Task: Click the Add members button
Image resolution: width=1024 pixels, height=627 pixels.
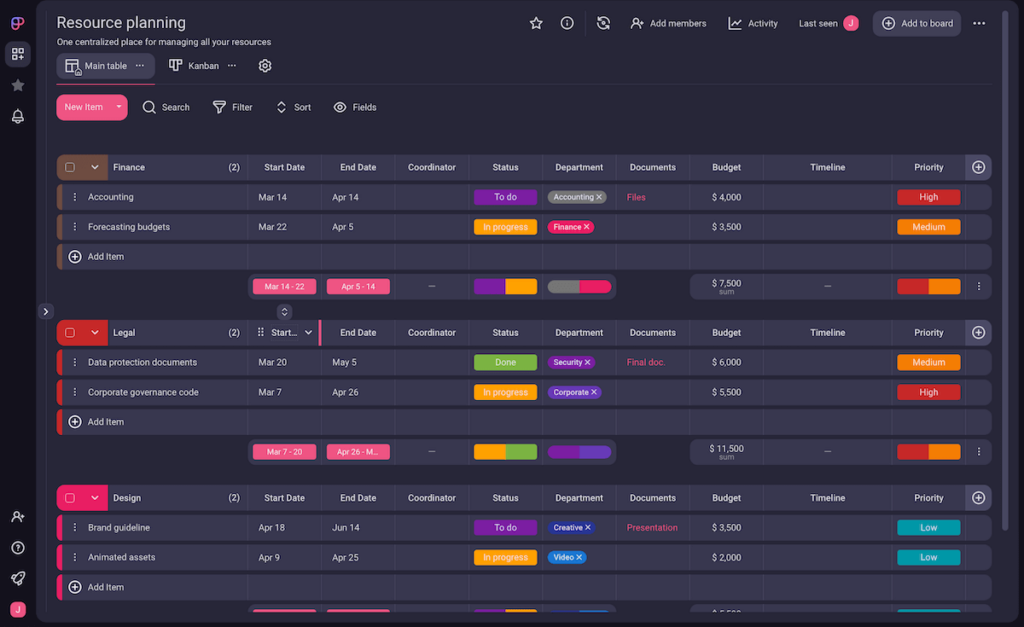Action: click(668, 22)
